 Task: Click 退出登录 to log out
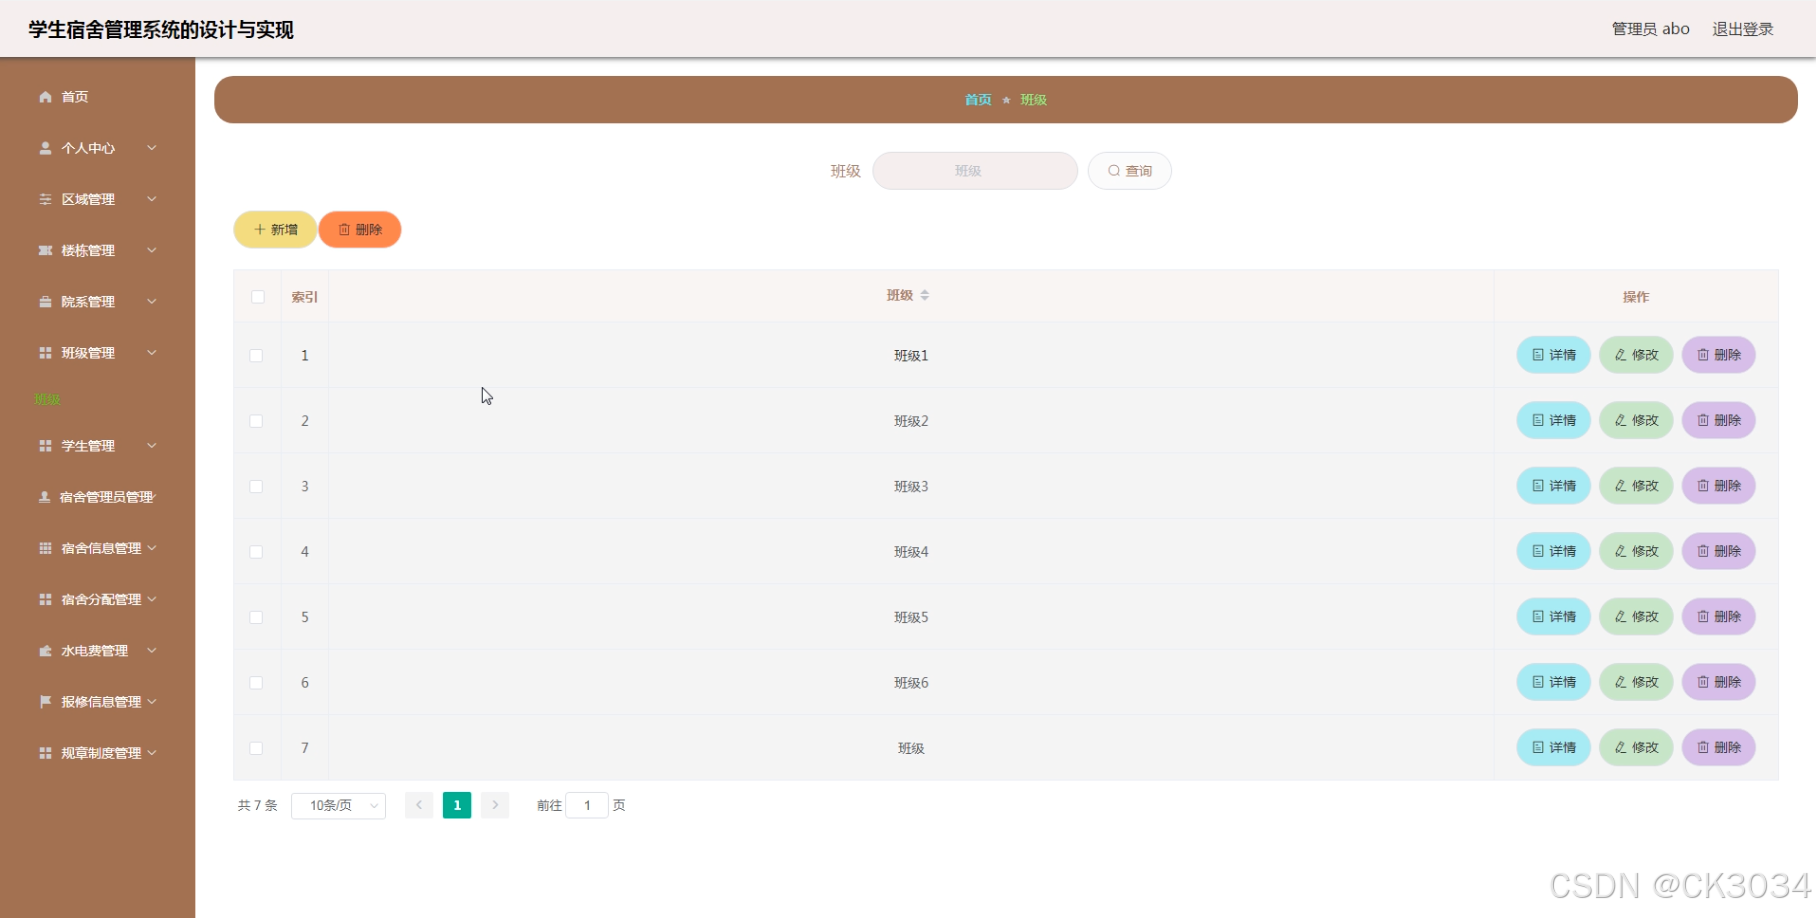[1742, 28]
